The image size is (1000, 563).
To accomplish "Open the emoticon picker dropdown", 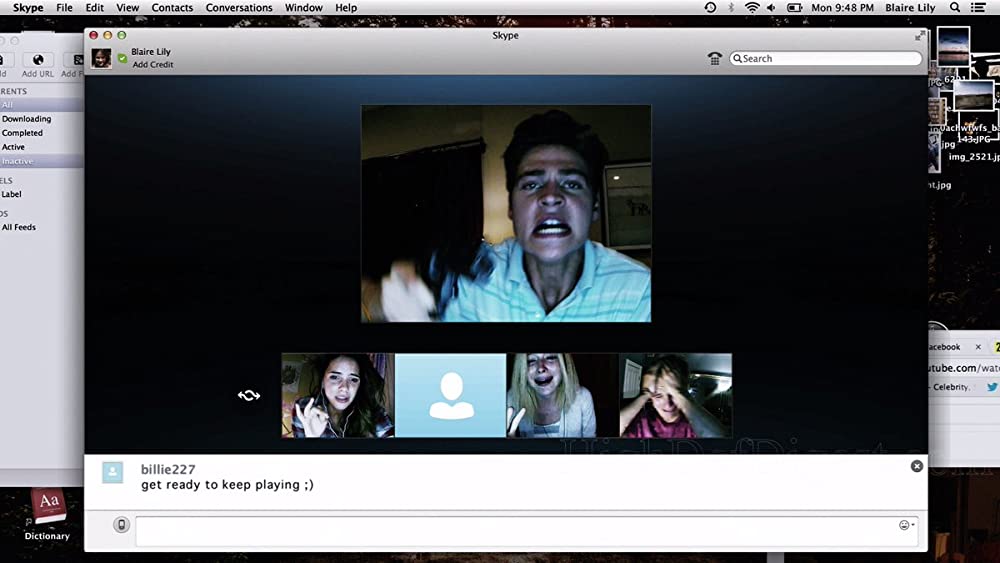I will (x=906, y=525).
